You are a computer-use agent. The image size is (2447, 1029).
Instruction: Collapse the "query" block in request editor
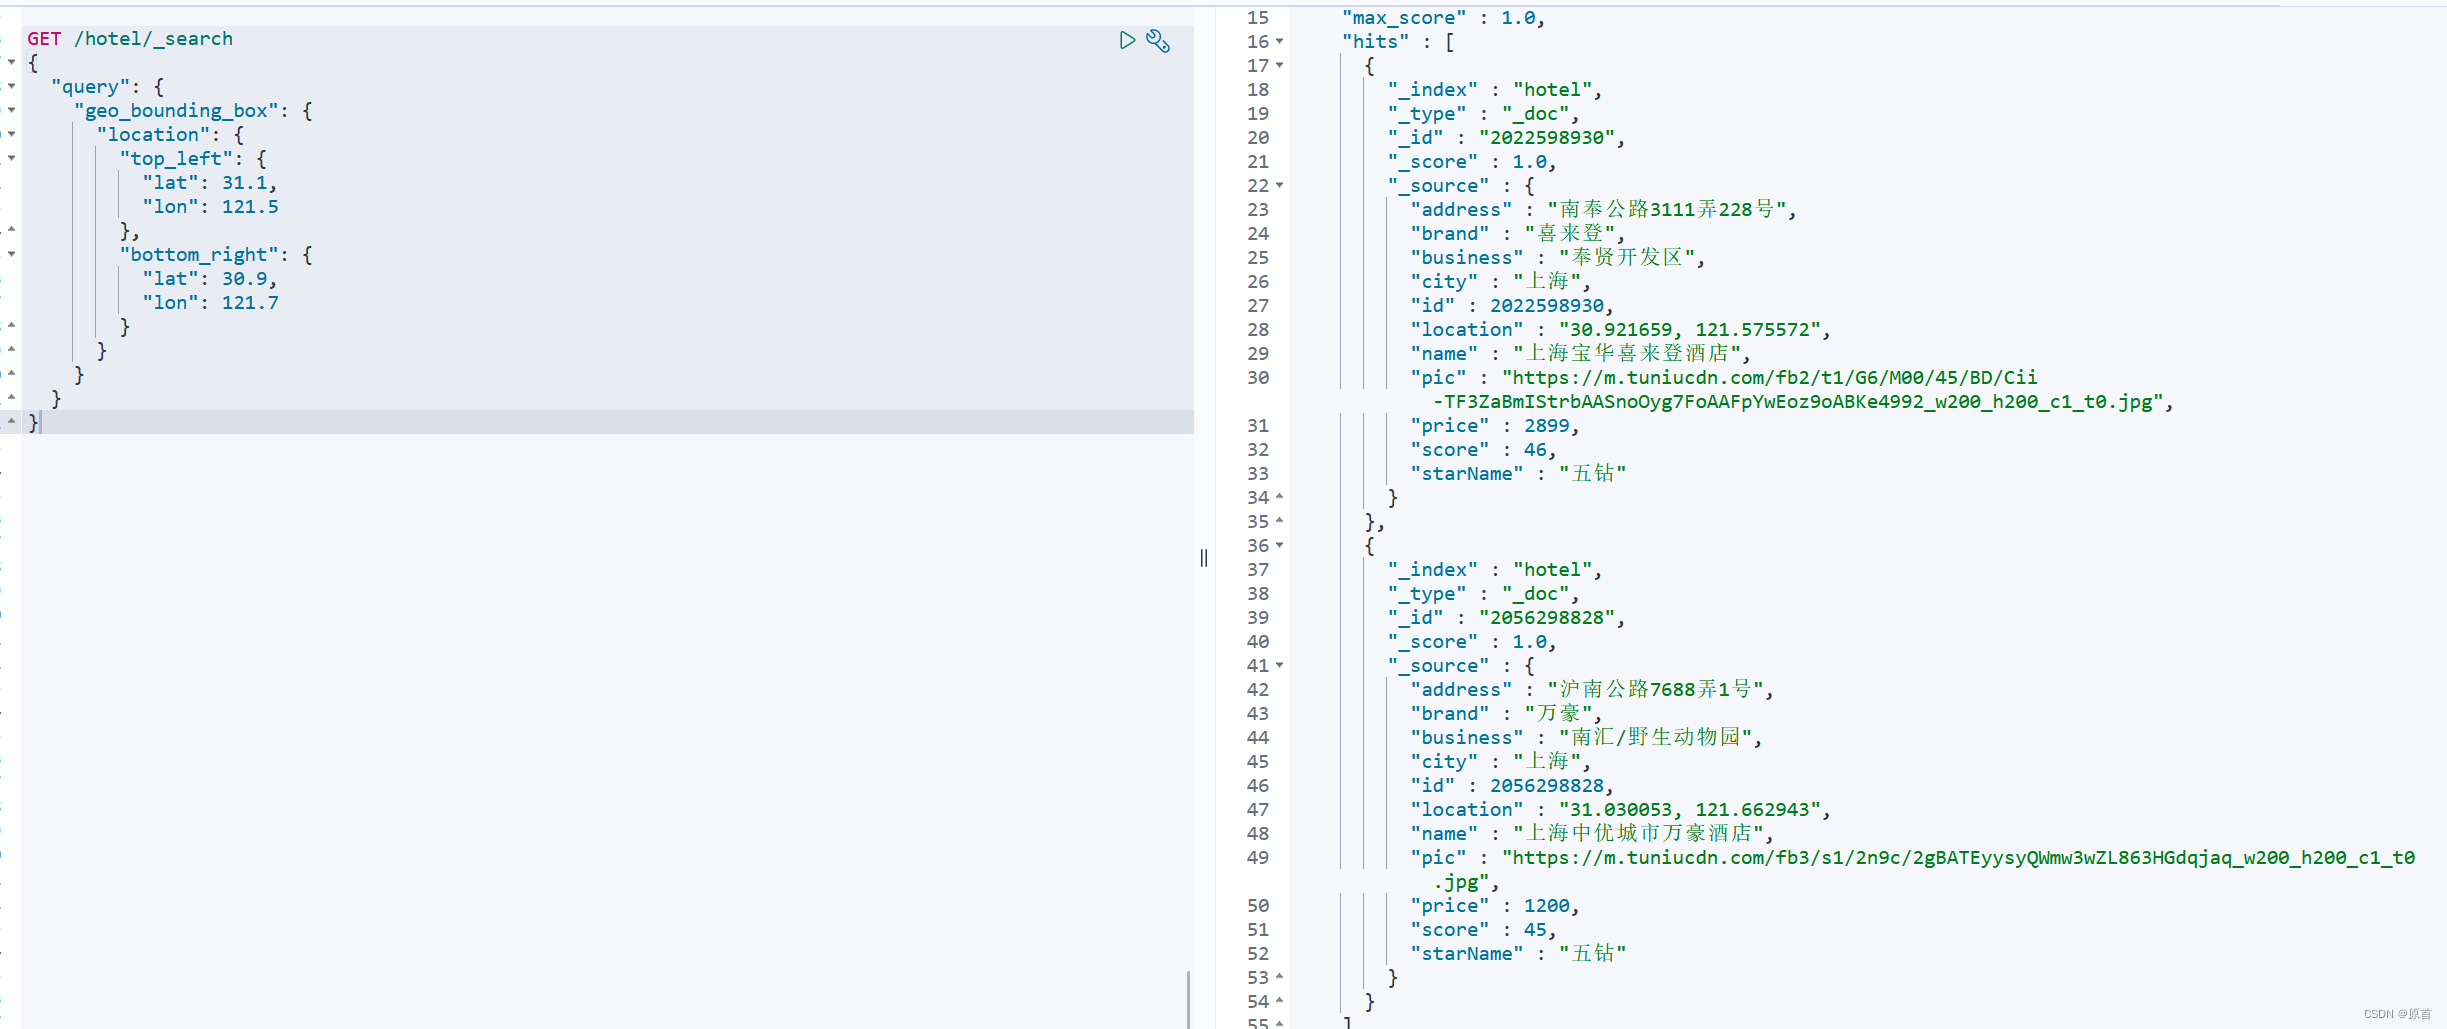pos(11,86)
